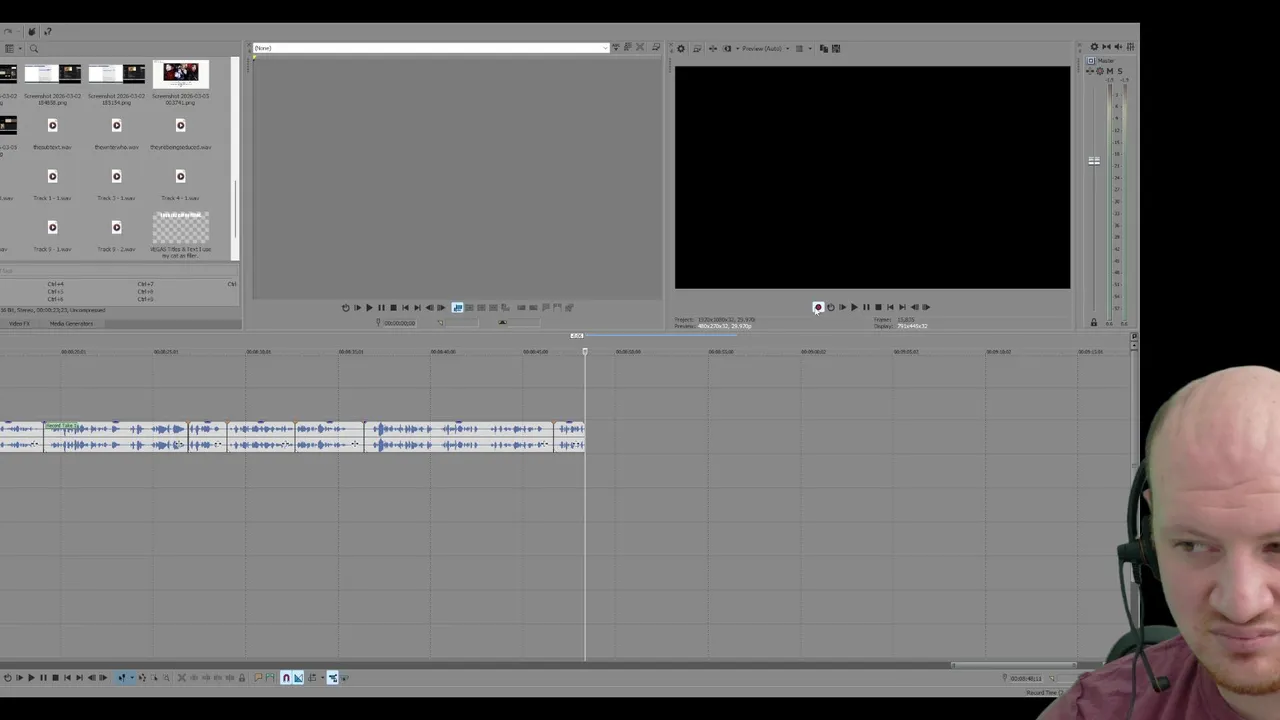Image resolution: width=1280 pixels, height=720 pixels.
Task: Copy preview snapshot to clipboard
Action: [x=824, y=48]
